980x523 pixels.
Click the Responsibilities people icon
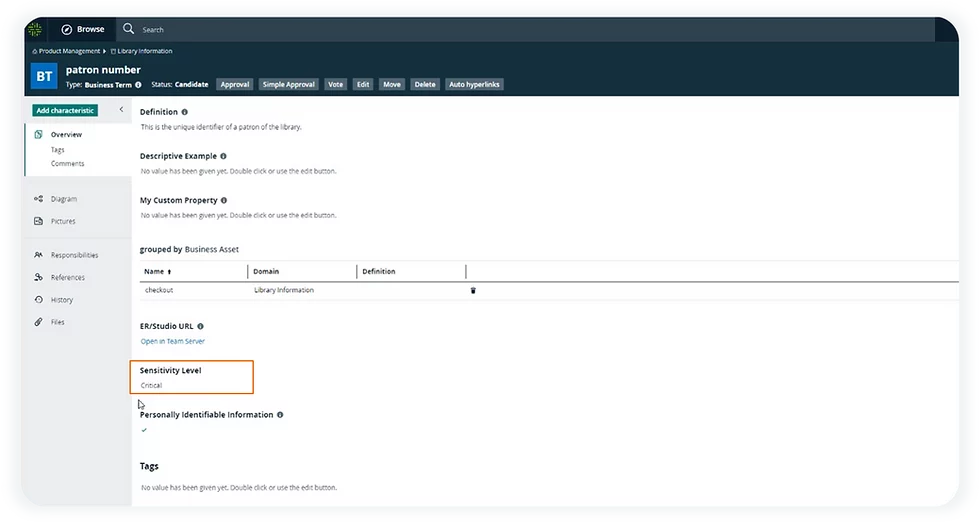click(x=38, y=255)
